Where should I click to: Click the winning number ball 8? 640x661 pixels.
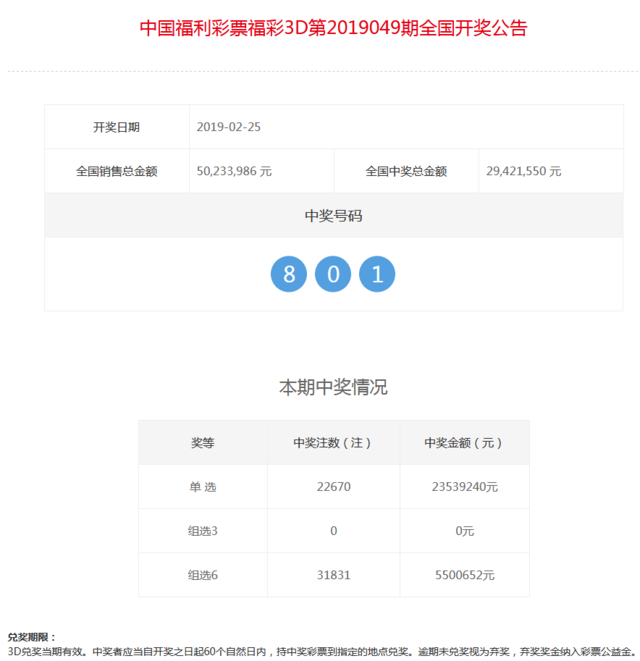click(289, 274)
